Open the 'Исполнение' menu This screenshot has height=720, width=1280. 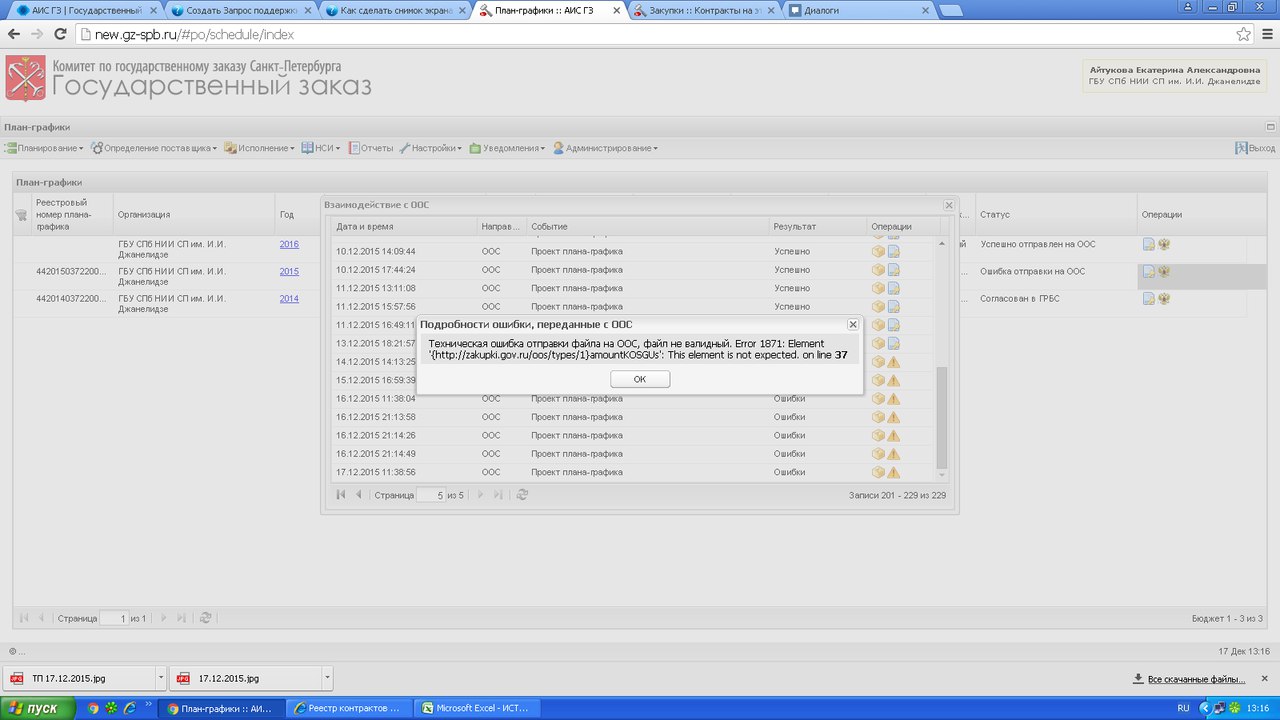point(259,148)
